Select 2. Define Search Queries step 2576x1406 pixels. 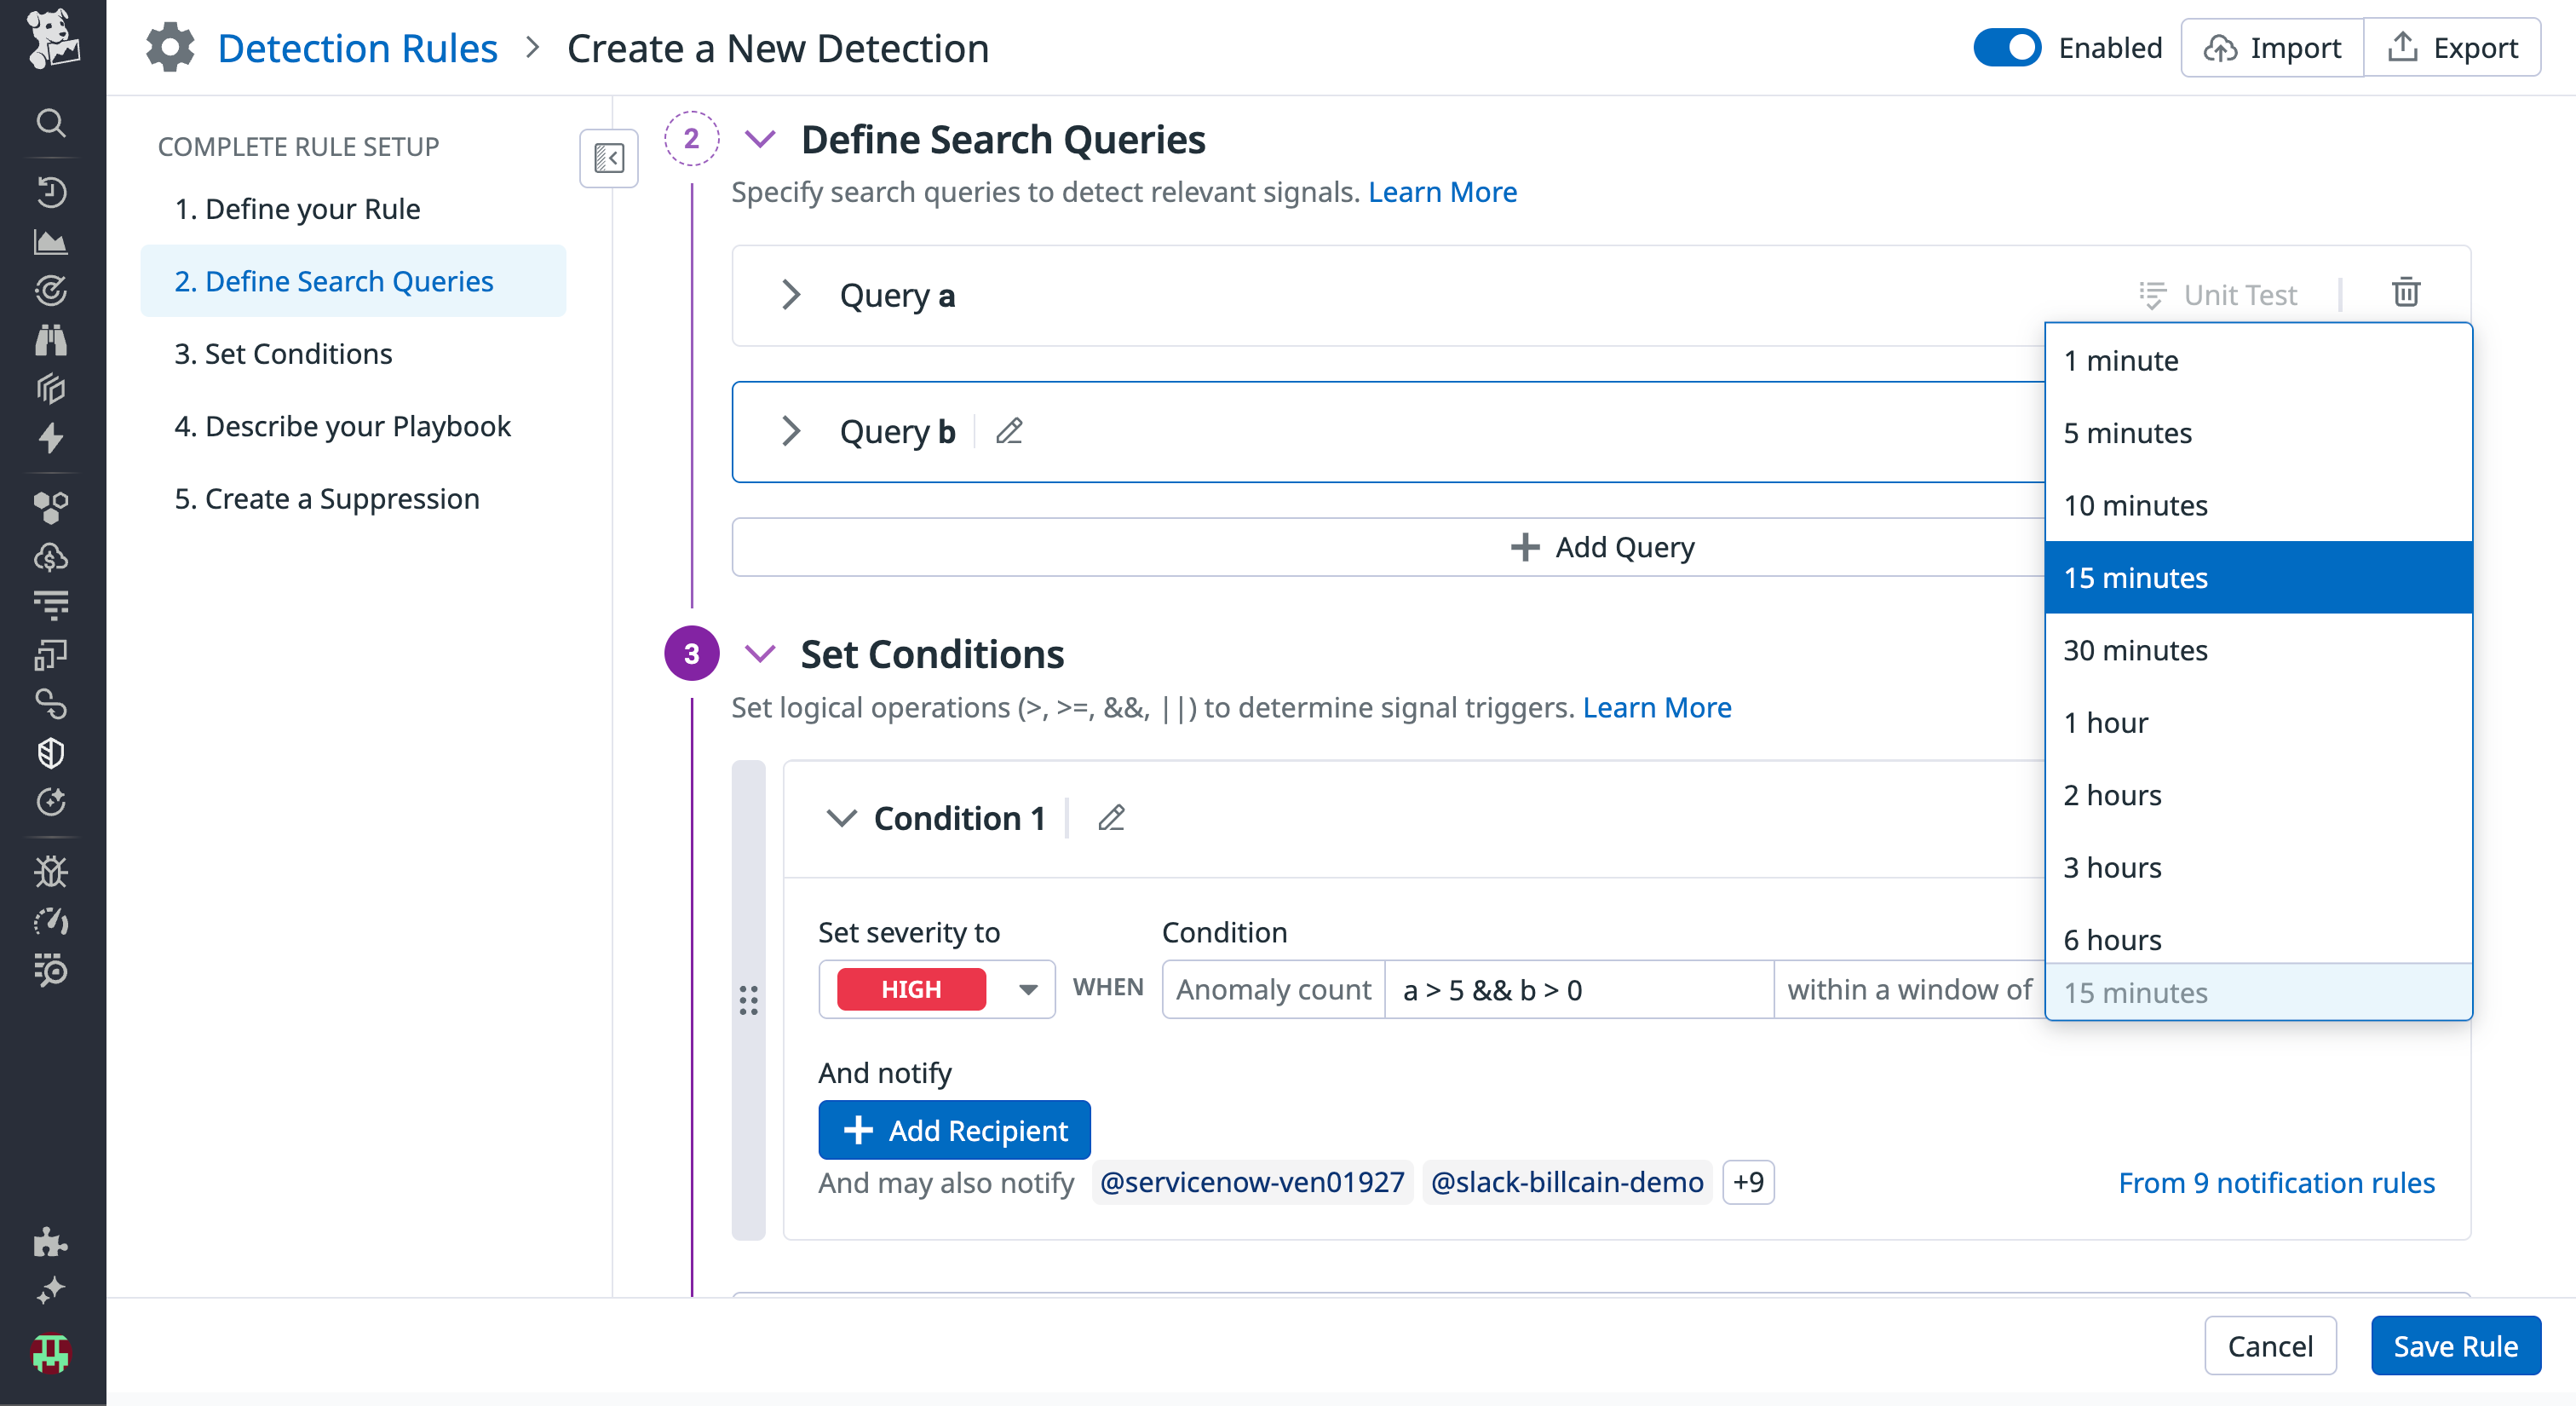click(x=333, y=281)
